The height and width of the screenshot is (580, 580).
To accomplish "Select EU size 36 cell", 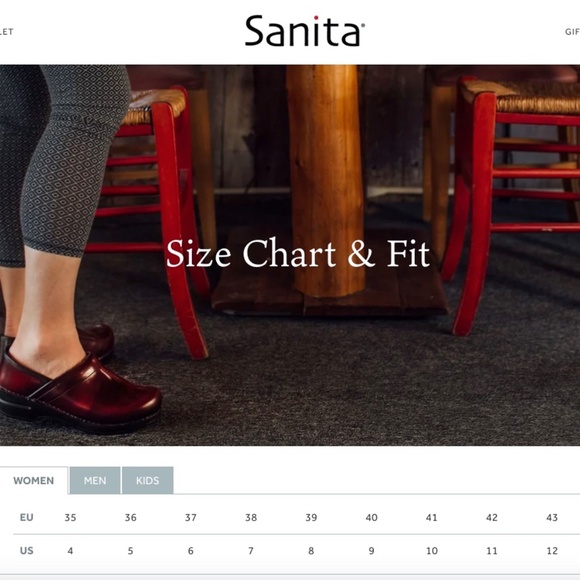I will pyautogui.click(x=131, y=517).
